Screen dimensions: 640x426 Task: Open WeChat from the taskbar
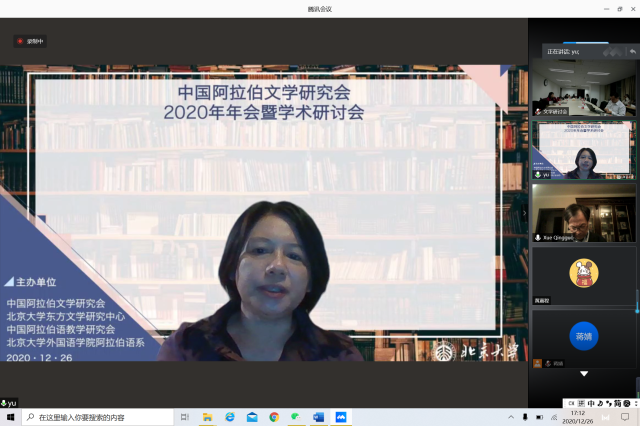[296, 417]
